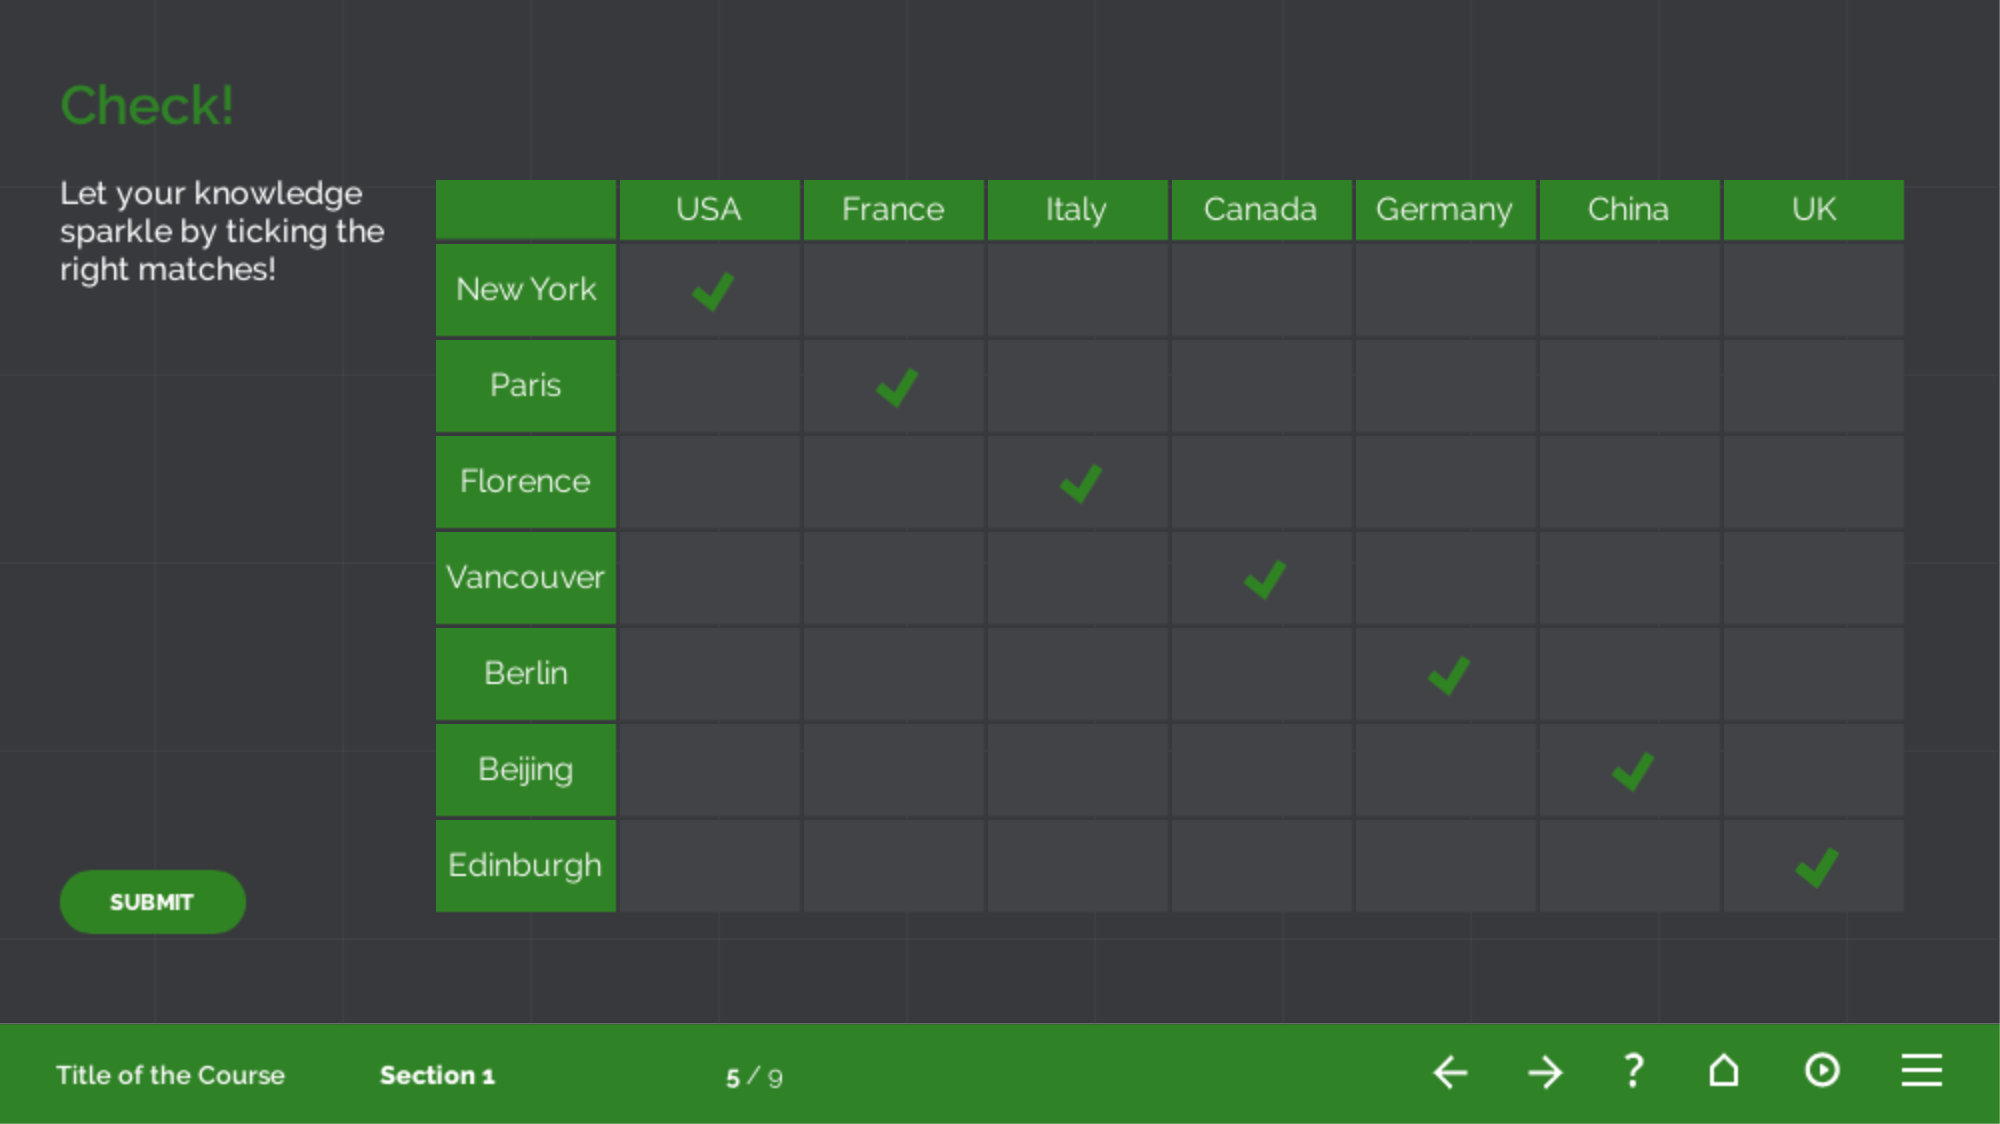Click Title of the Course text
The height and width of the screenshot is (1124, 2000).
[170, 1075]
